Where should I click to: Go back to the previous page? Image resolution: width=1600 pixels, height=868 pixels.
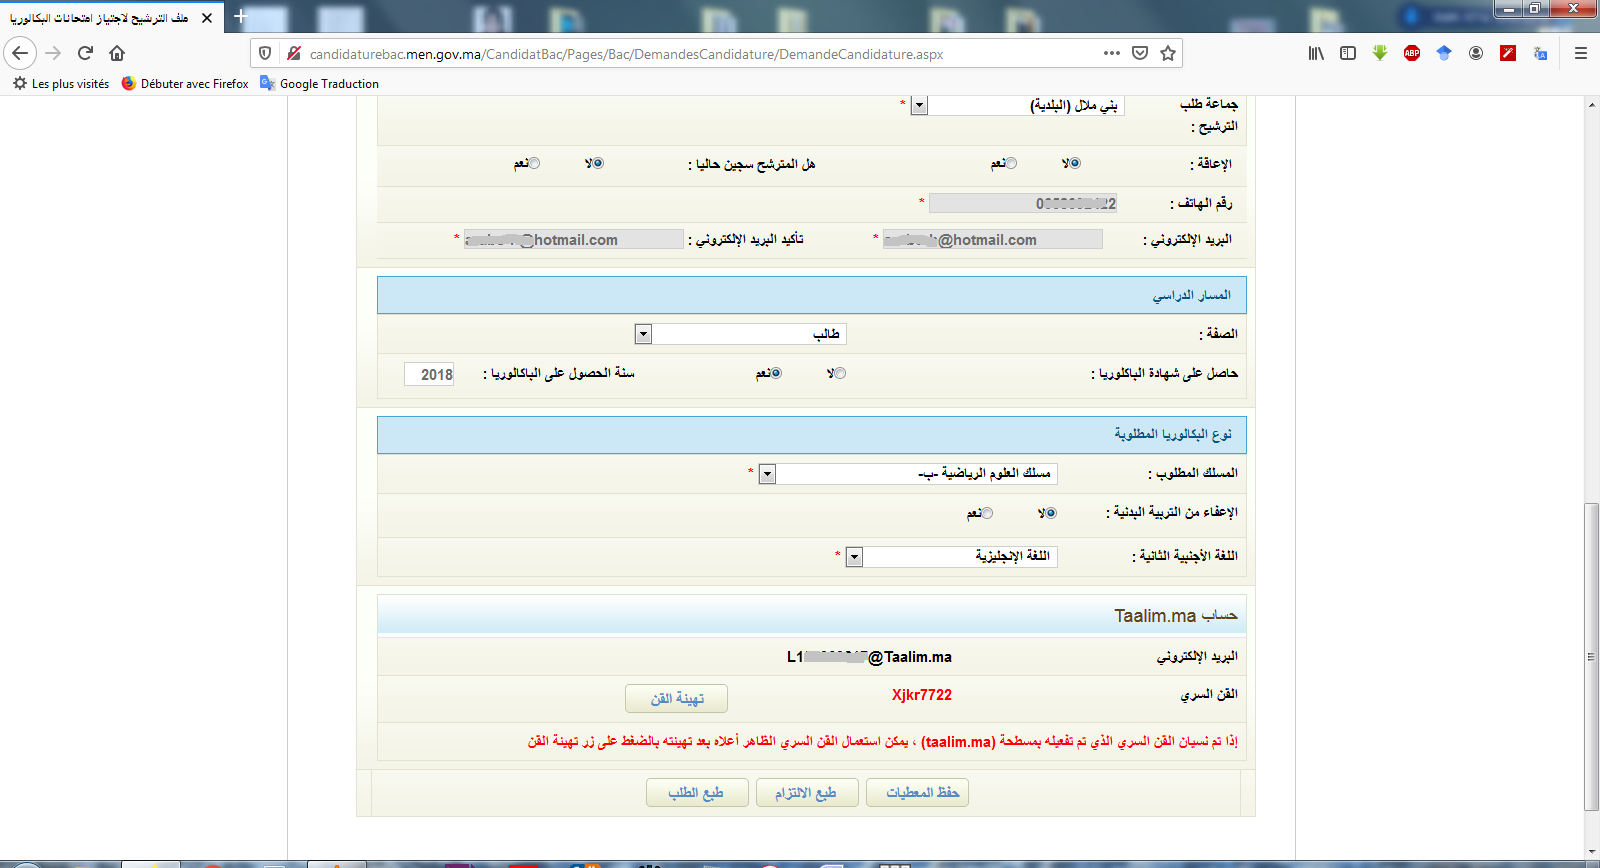20,53
